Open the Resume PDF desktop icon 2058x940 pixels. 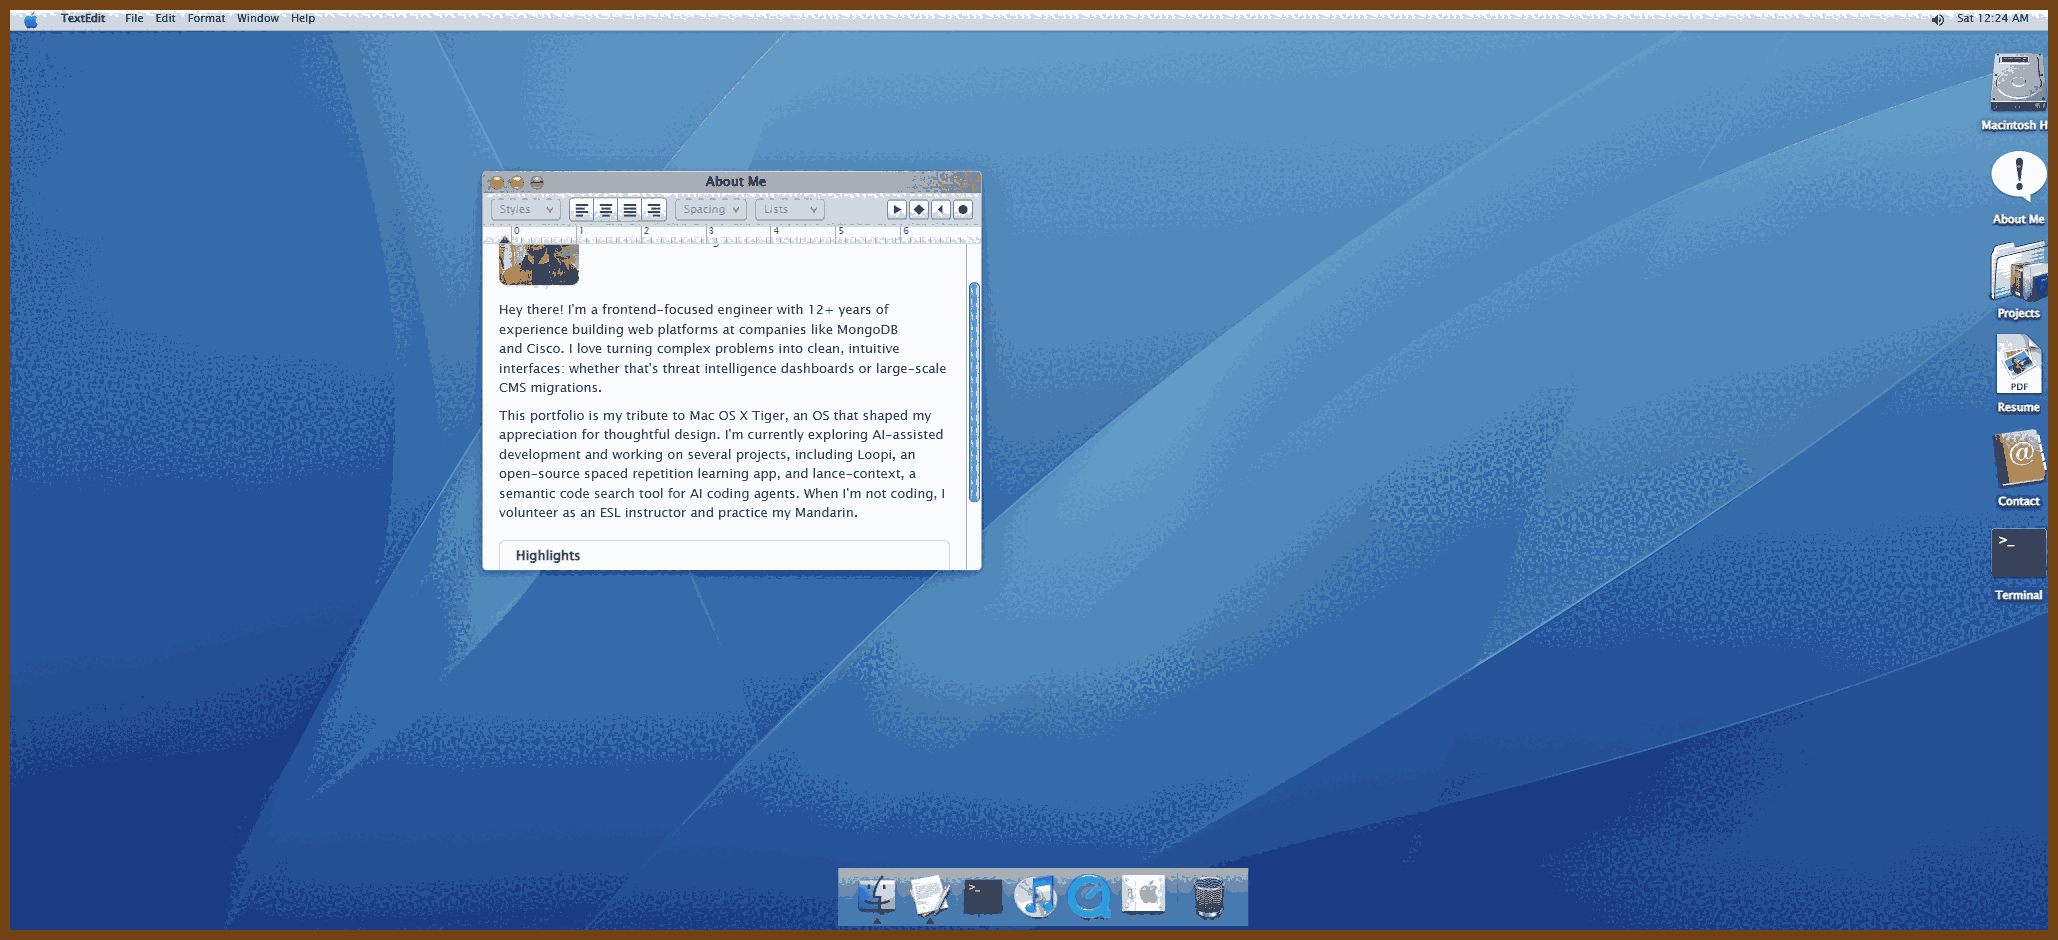[x=2018, y=368]
